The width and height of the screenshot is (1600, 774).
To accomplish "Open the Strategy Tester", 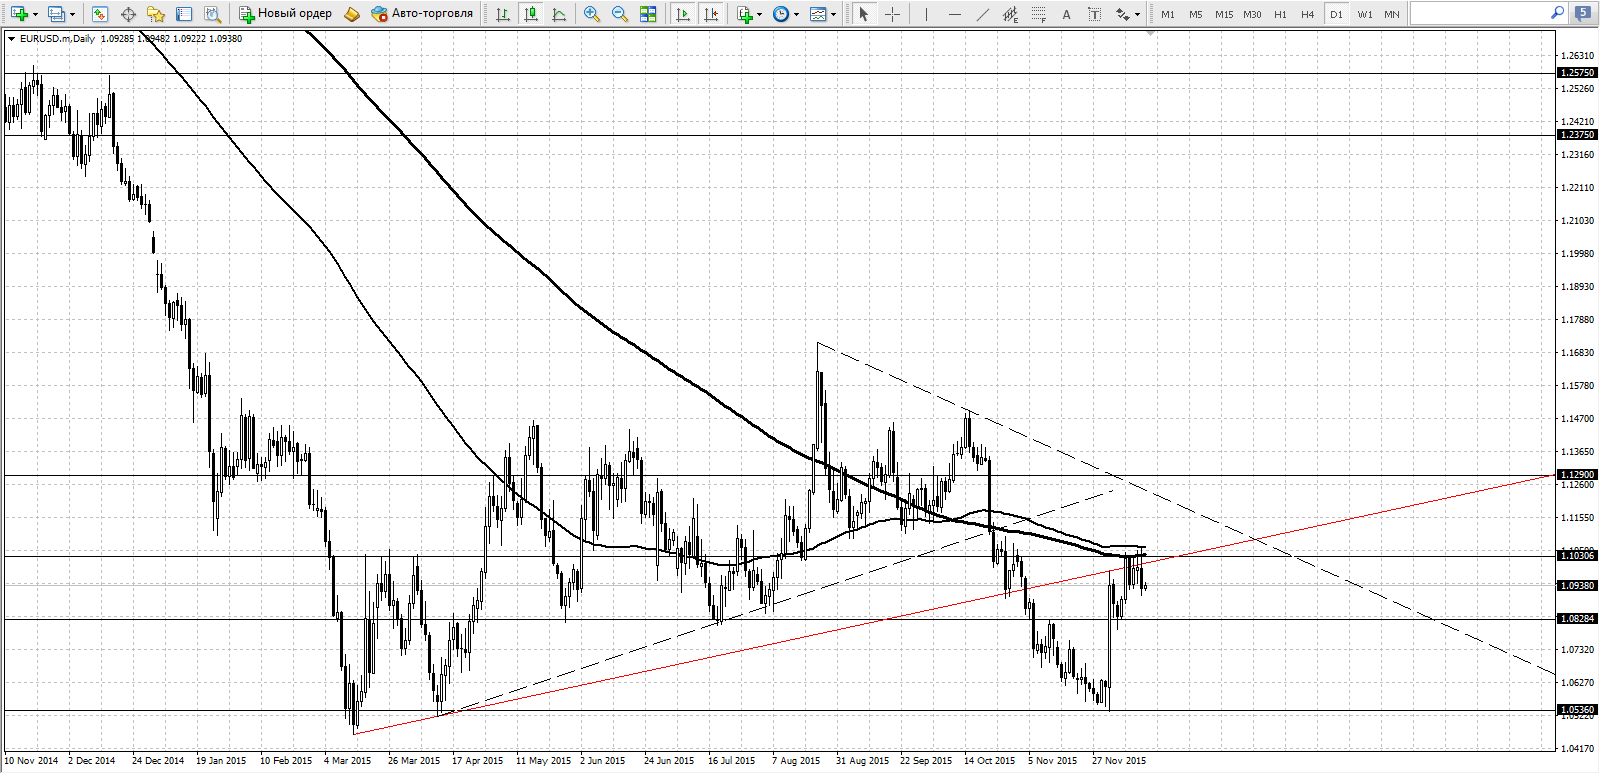I will point(212,14).
